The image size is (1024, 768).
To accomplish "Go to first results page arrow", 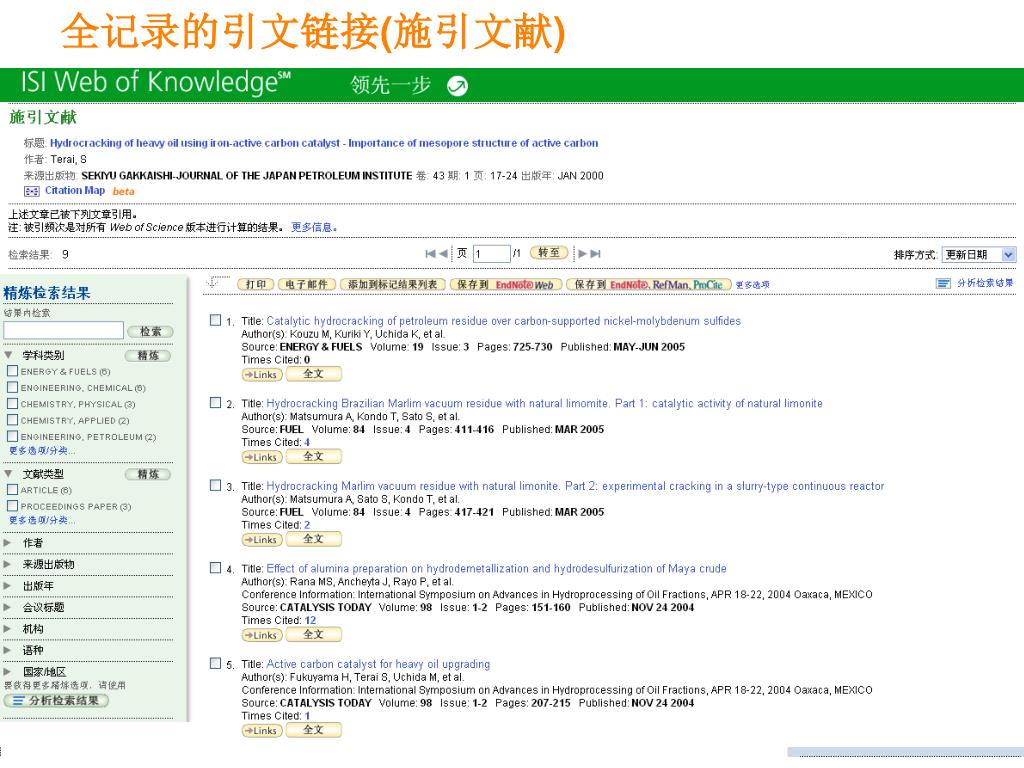I will coord(430,254).
